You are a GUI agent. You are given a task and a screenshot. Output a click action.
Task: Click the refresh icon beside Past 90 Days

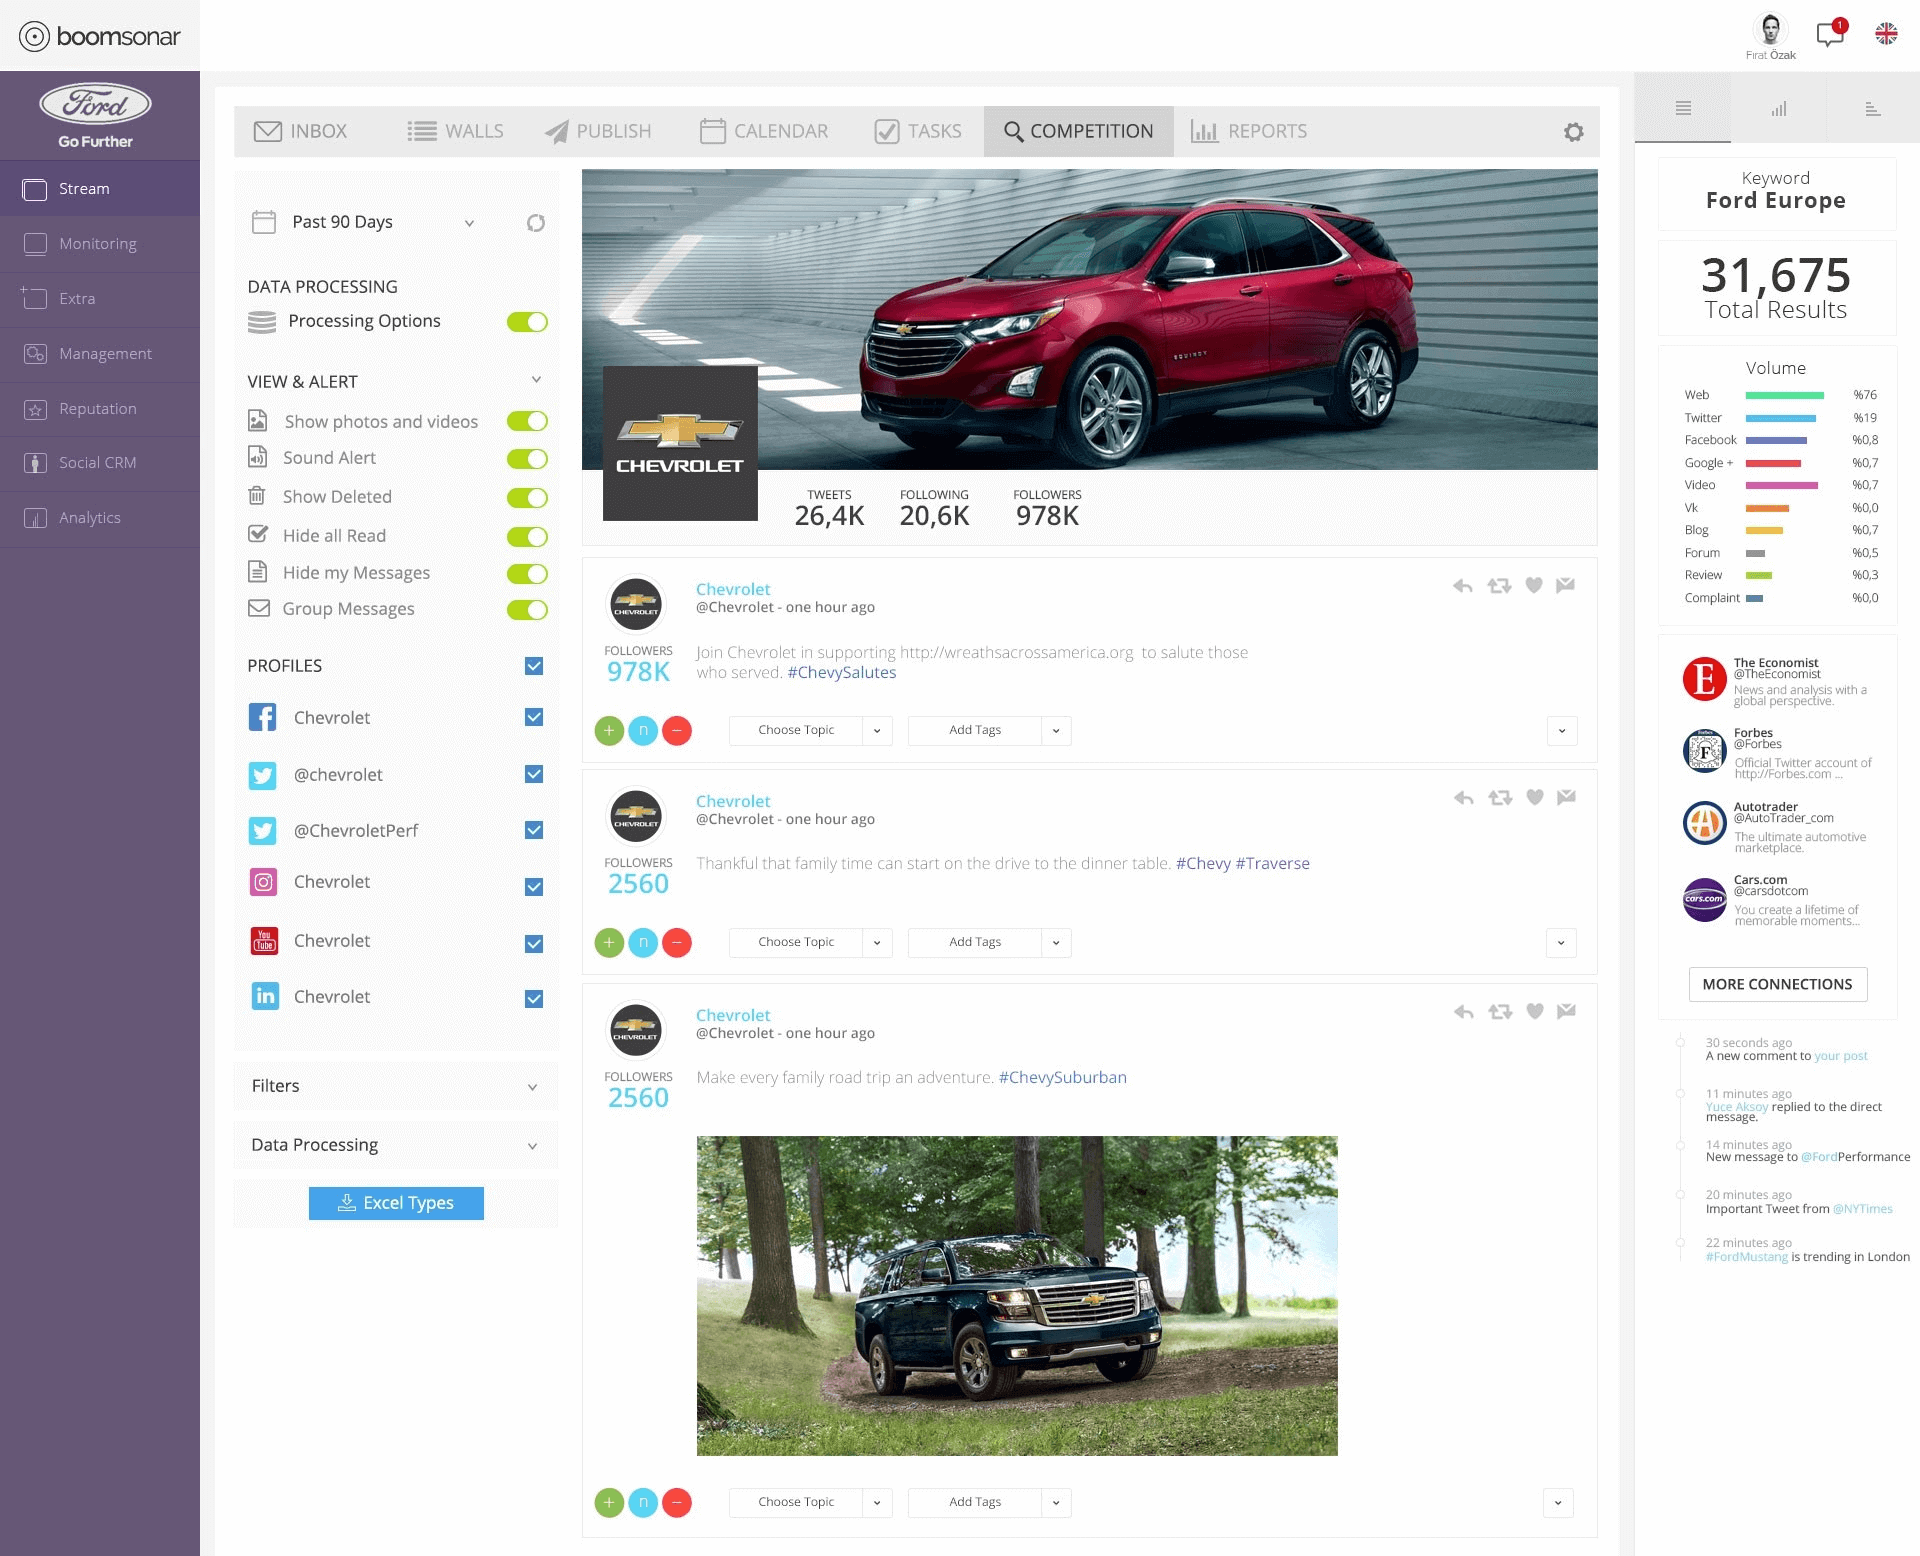click(536, 223)
